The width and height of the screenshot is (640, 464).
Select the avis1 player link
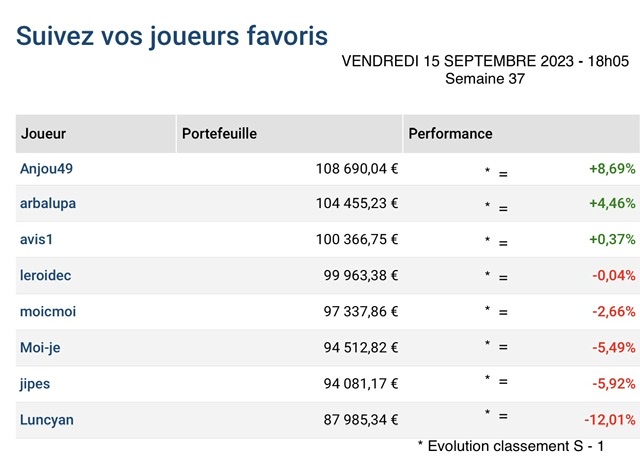coord(36,239)
